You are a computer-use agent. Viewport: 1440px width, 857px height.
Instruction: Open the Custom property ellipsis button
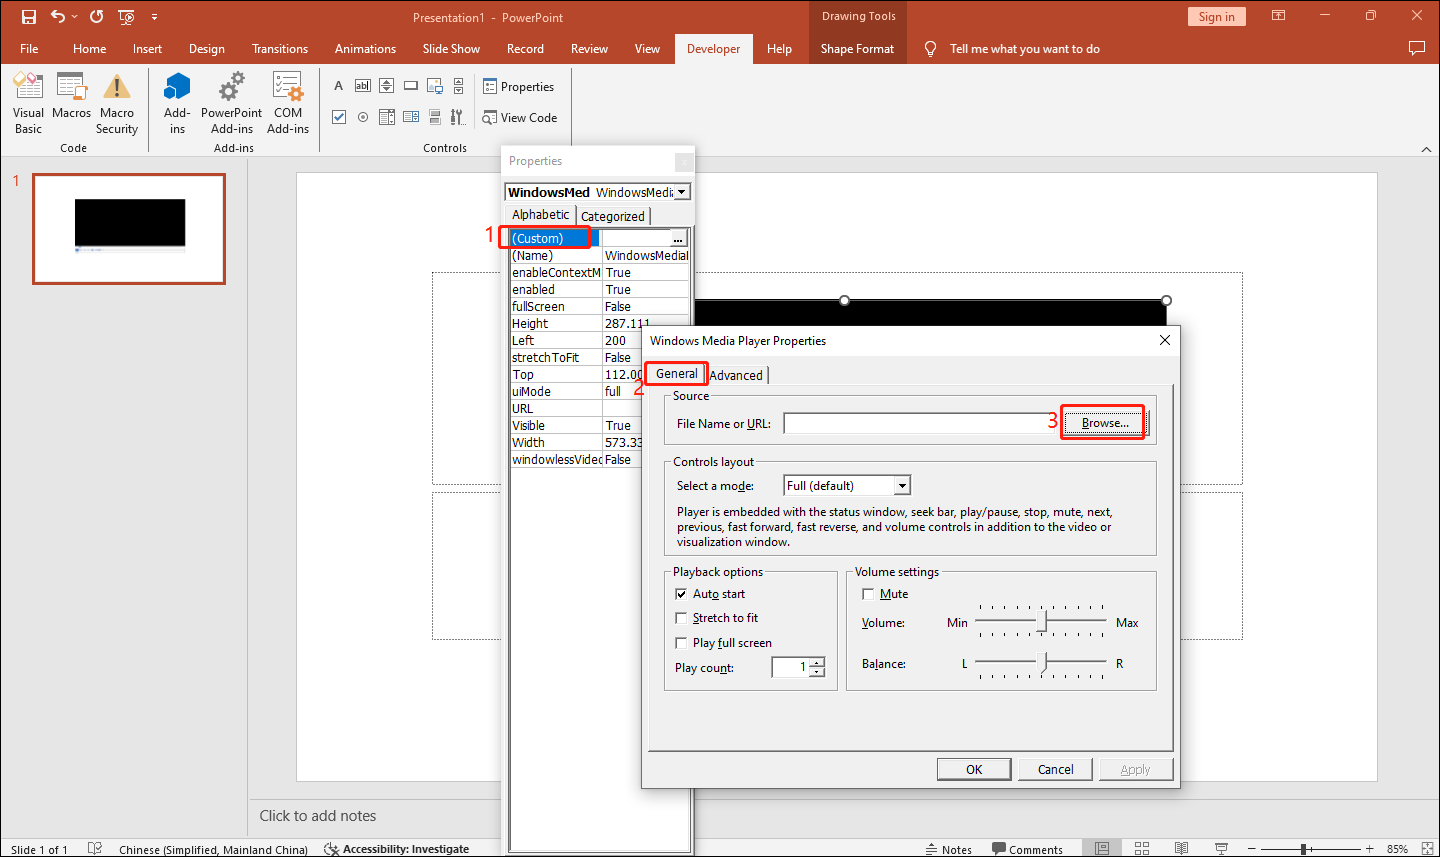click(679, 239)
